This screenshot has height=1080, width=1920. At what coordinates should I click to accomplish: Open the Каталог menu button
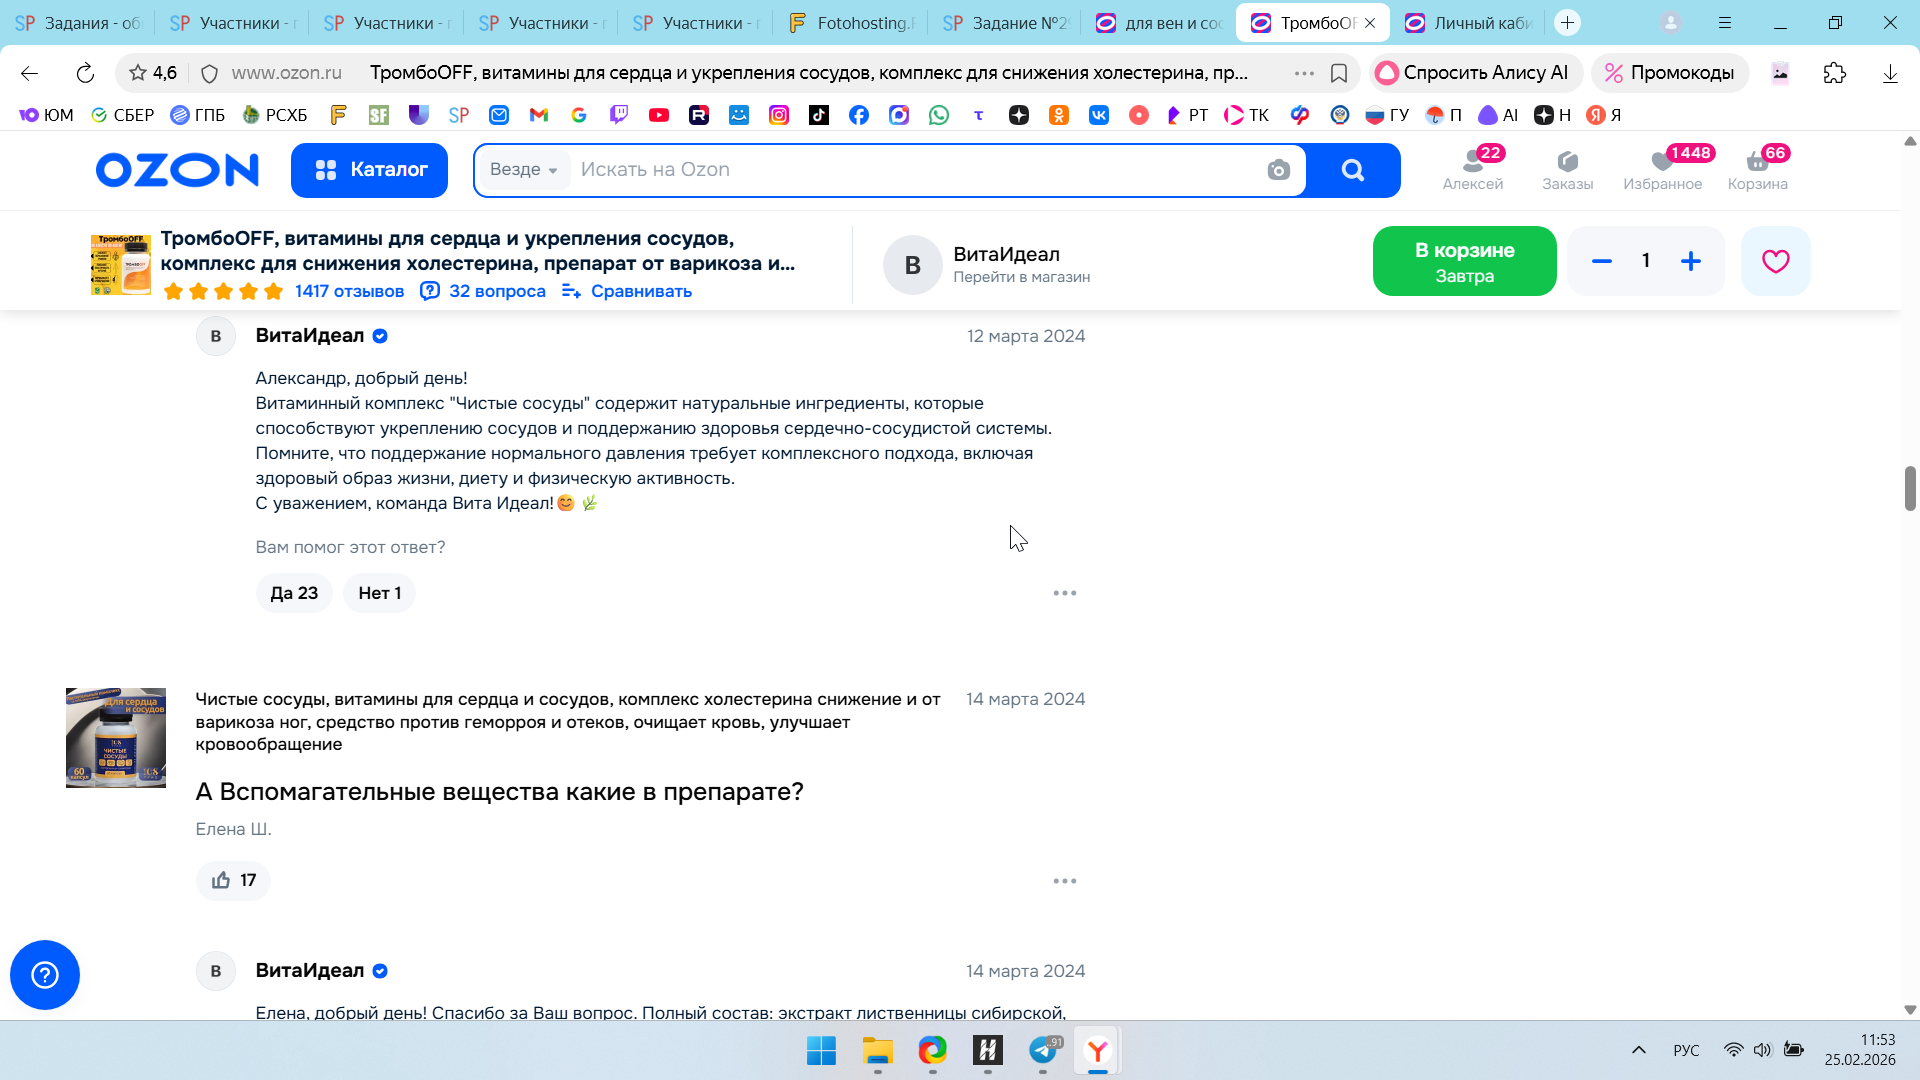click(x=369, y=170)
